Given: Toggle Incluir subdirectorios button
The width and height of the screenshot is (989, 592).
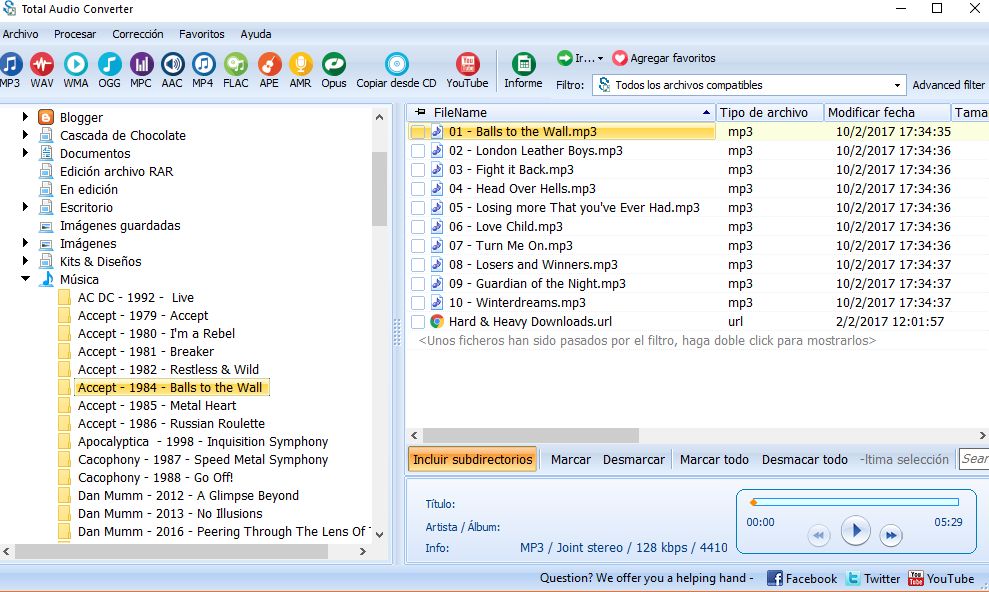Looking at the screenshot, I should click(472, 460).
